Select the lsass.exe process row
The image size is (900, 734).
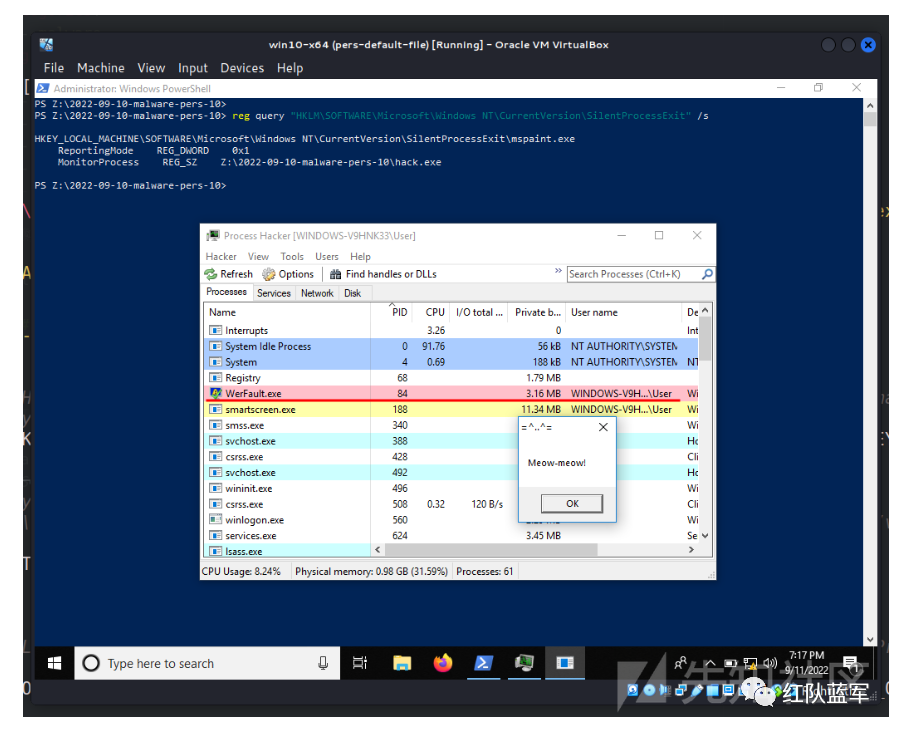[288, 552]
